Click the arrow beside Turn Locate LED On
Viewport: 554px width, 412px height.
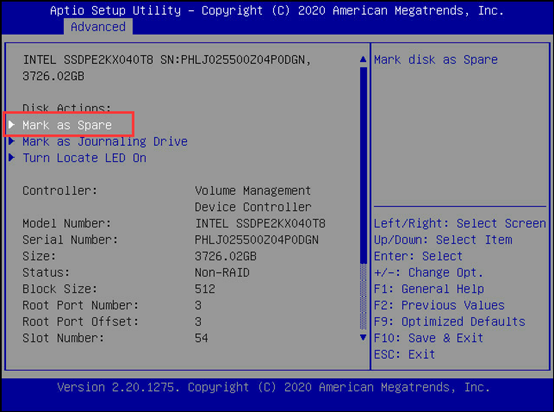pyautogui.click(x=12, y=157)
